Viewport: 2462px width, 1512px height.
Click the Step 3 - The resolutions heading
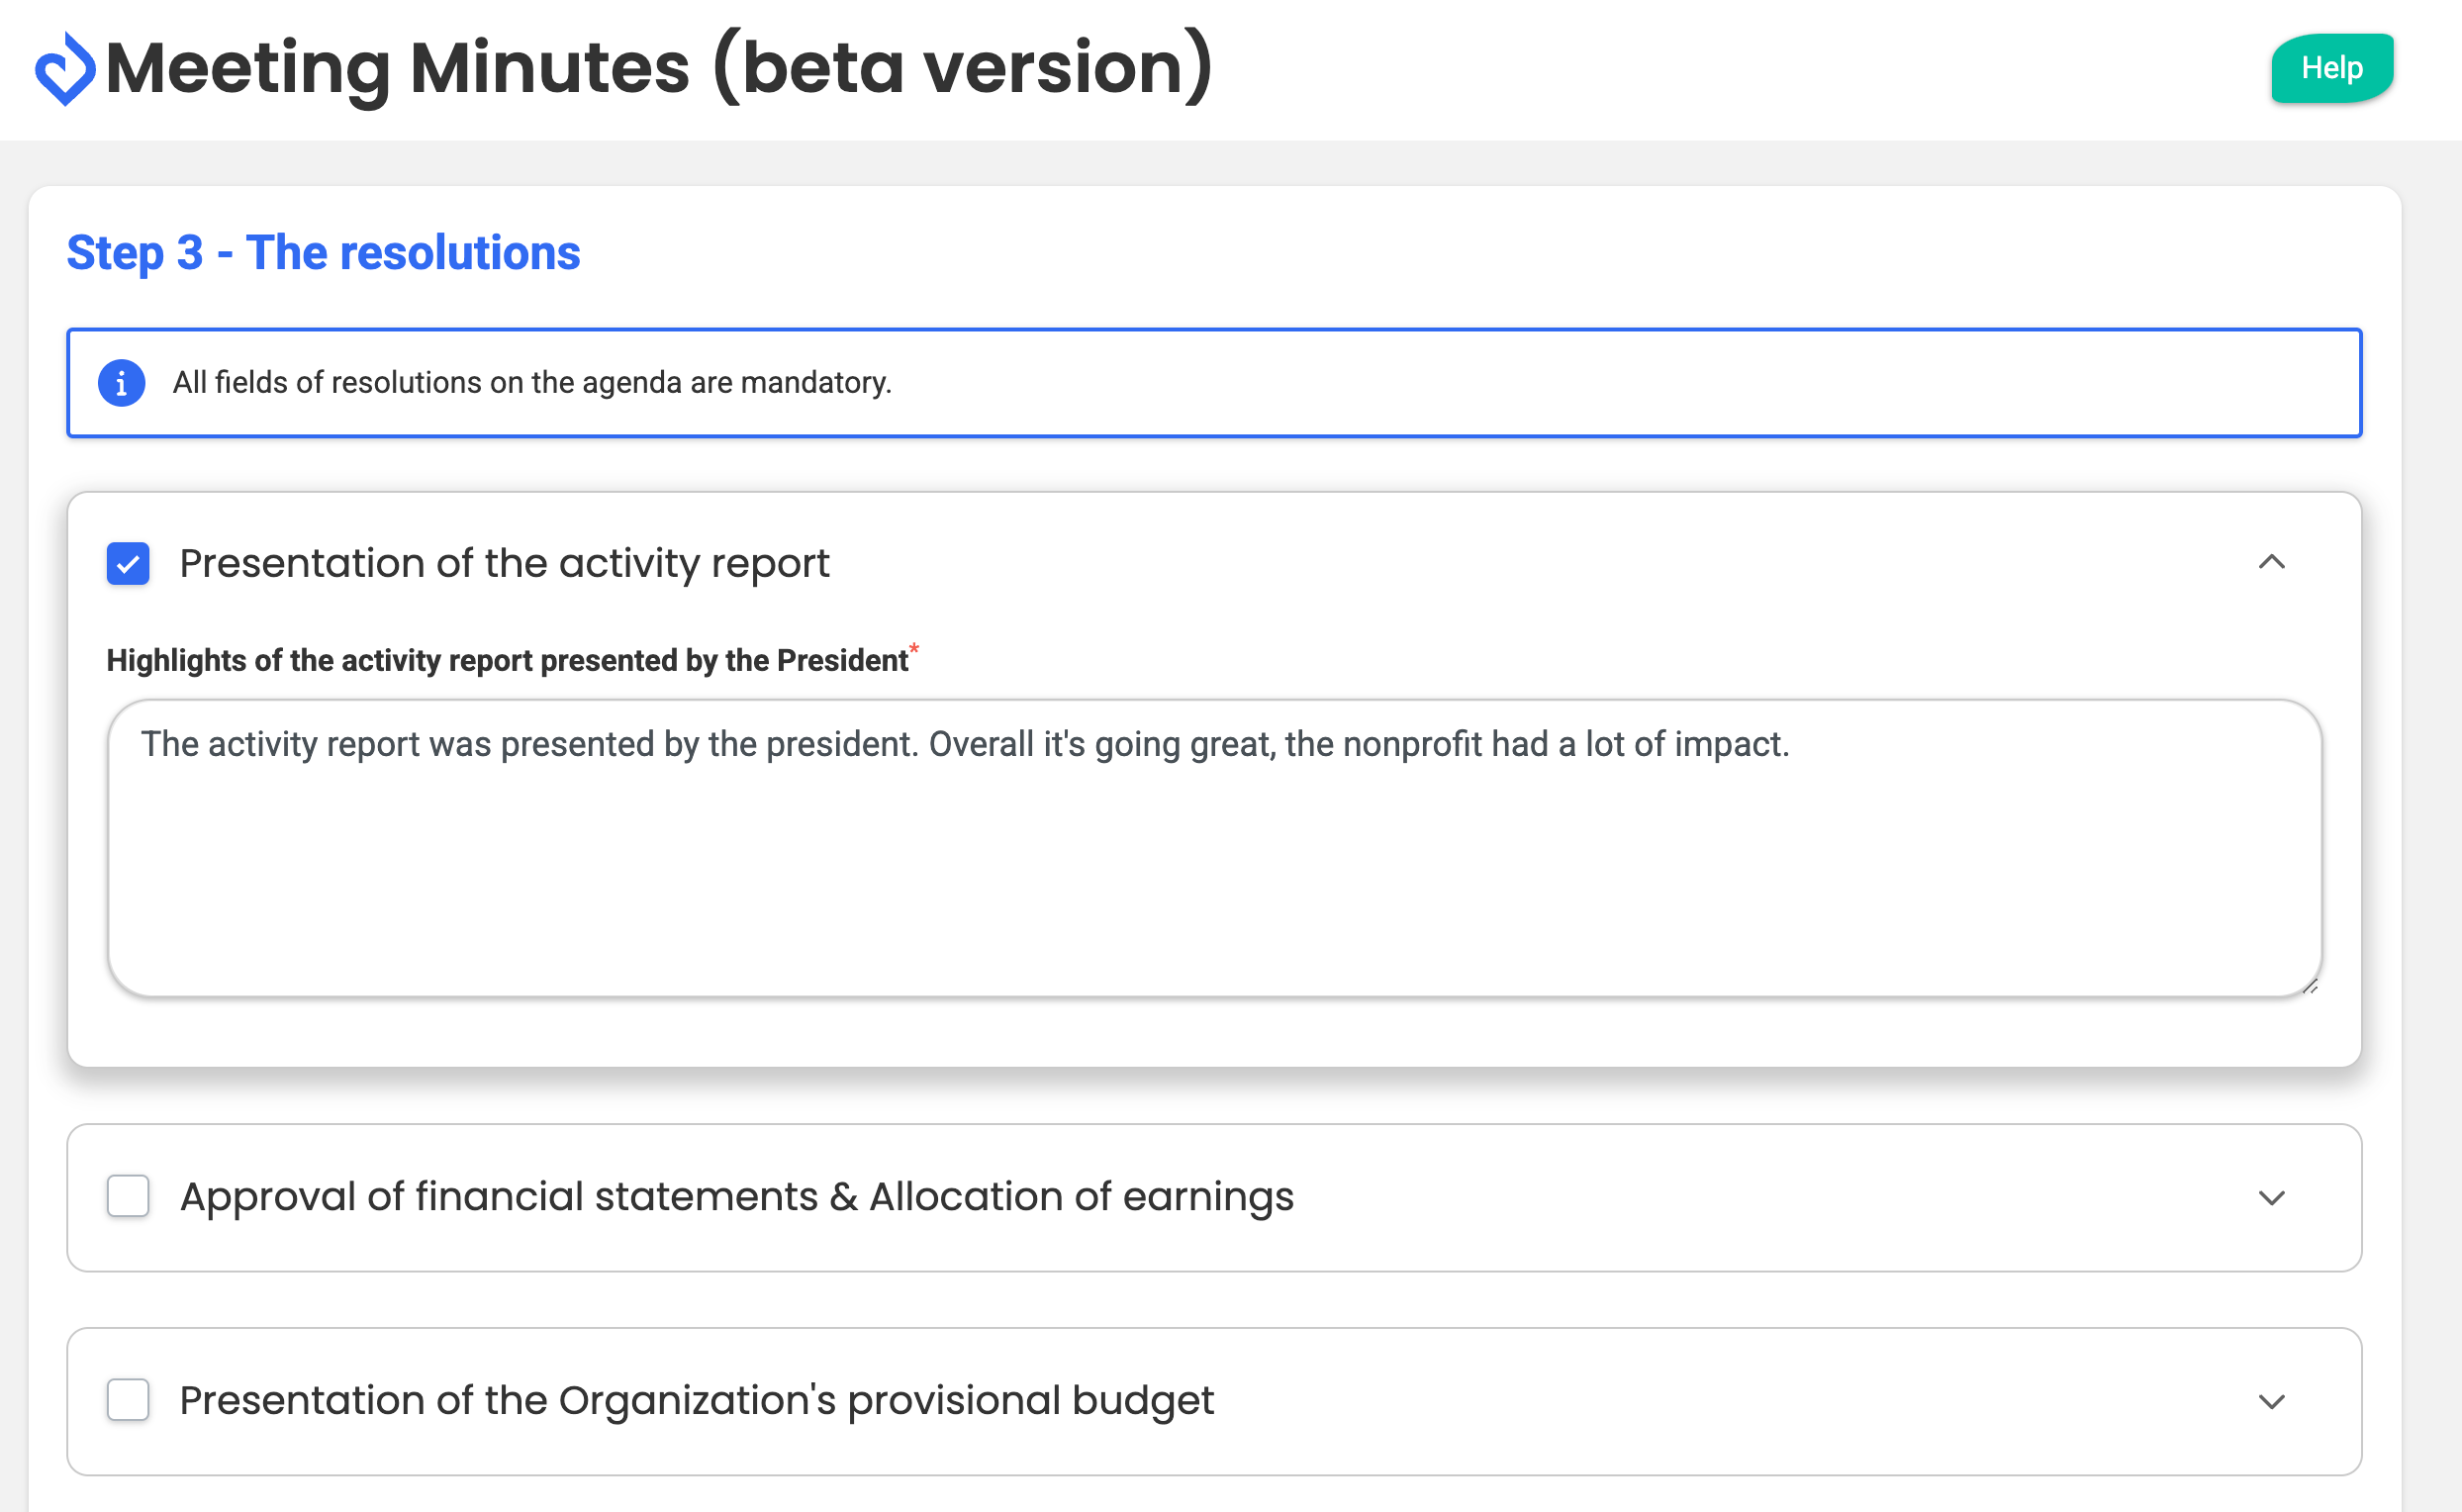(x=323, y=252)
